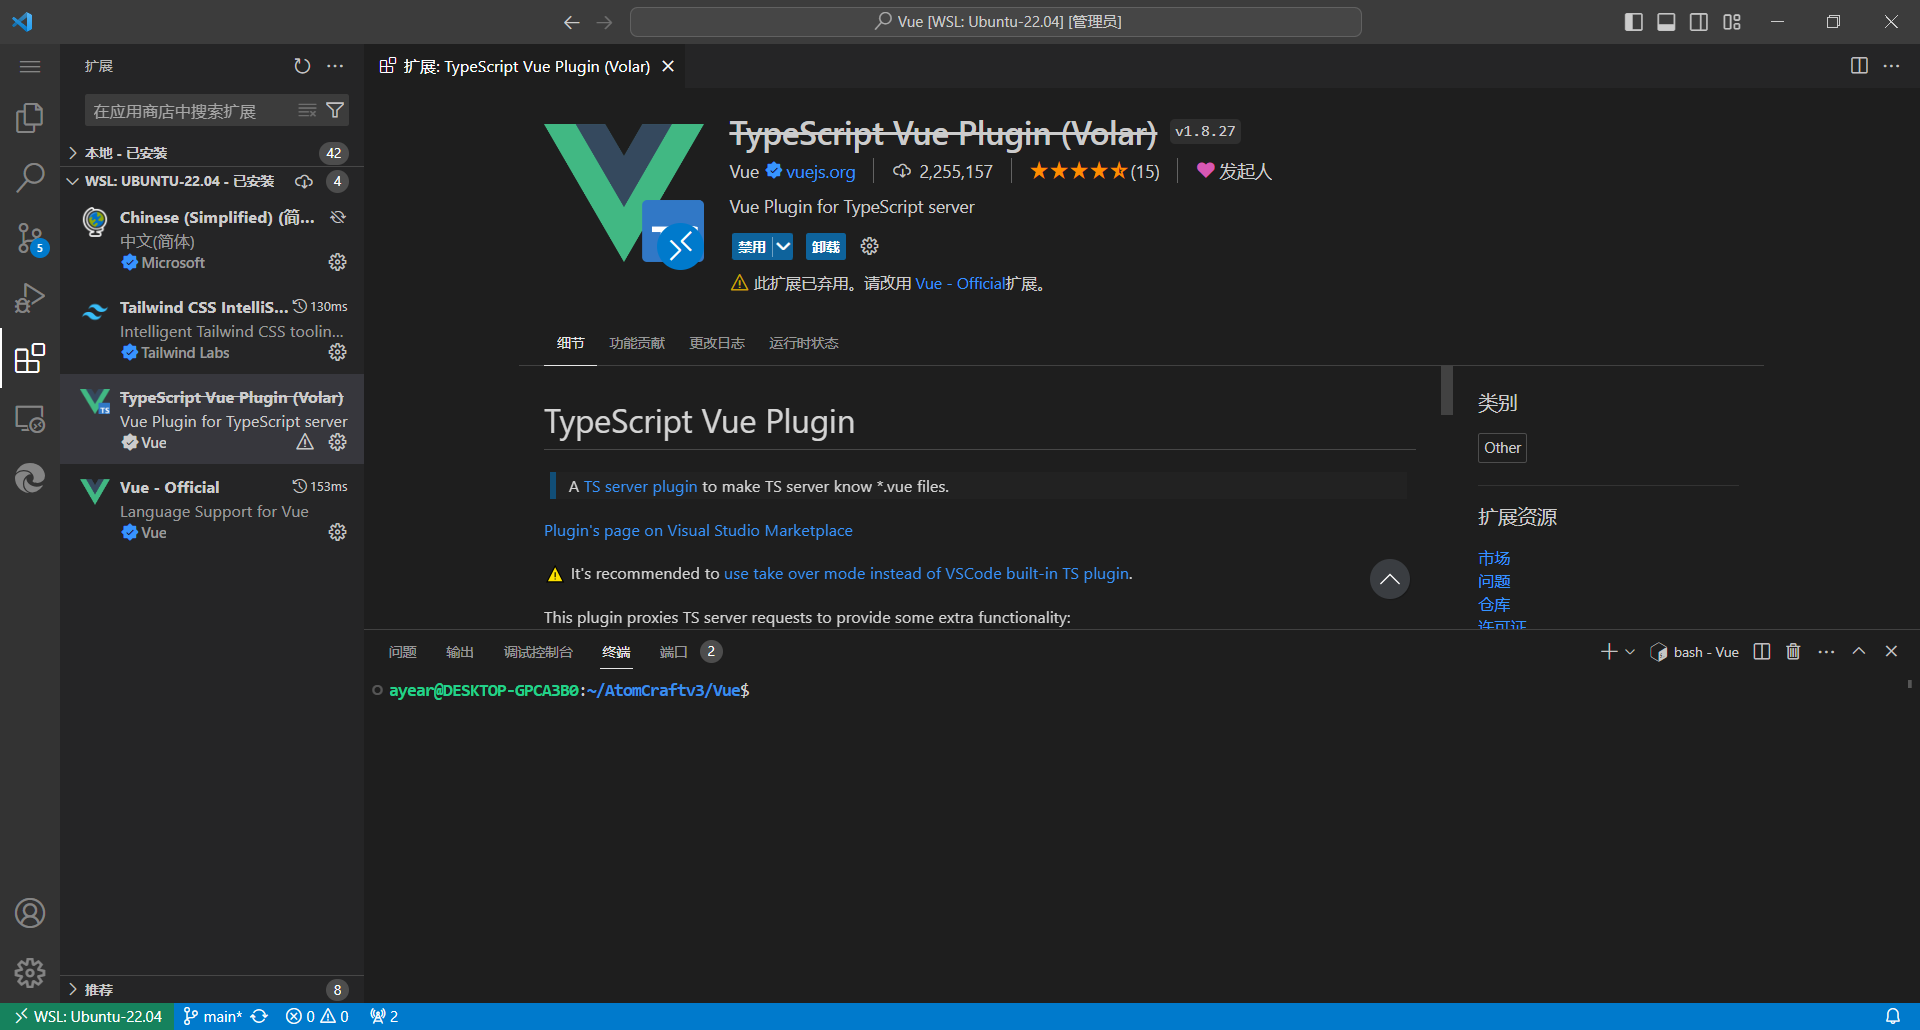1920x1030 pixels.
Task: Open the Explorer view in activity bar
Action: [x=30, y=118]
